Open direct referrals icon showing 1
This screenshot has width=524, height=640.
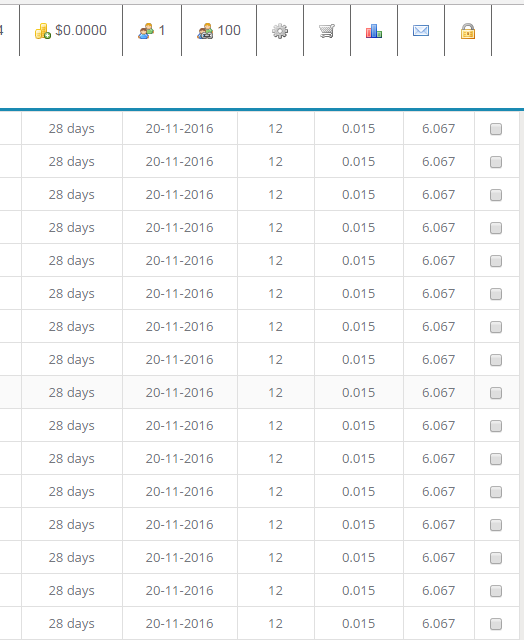pos(146,31)
